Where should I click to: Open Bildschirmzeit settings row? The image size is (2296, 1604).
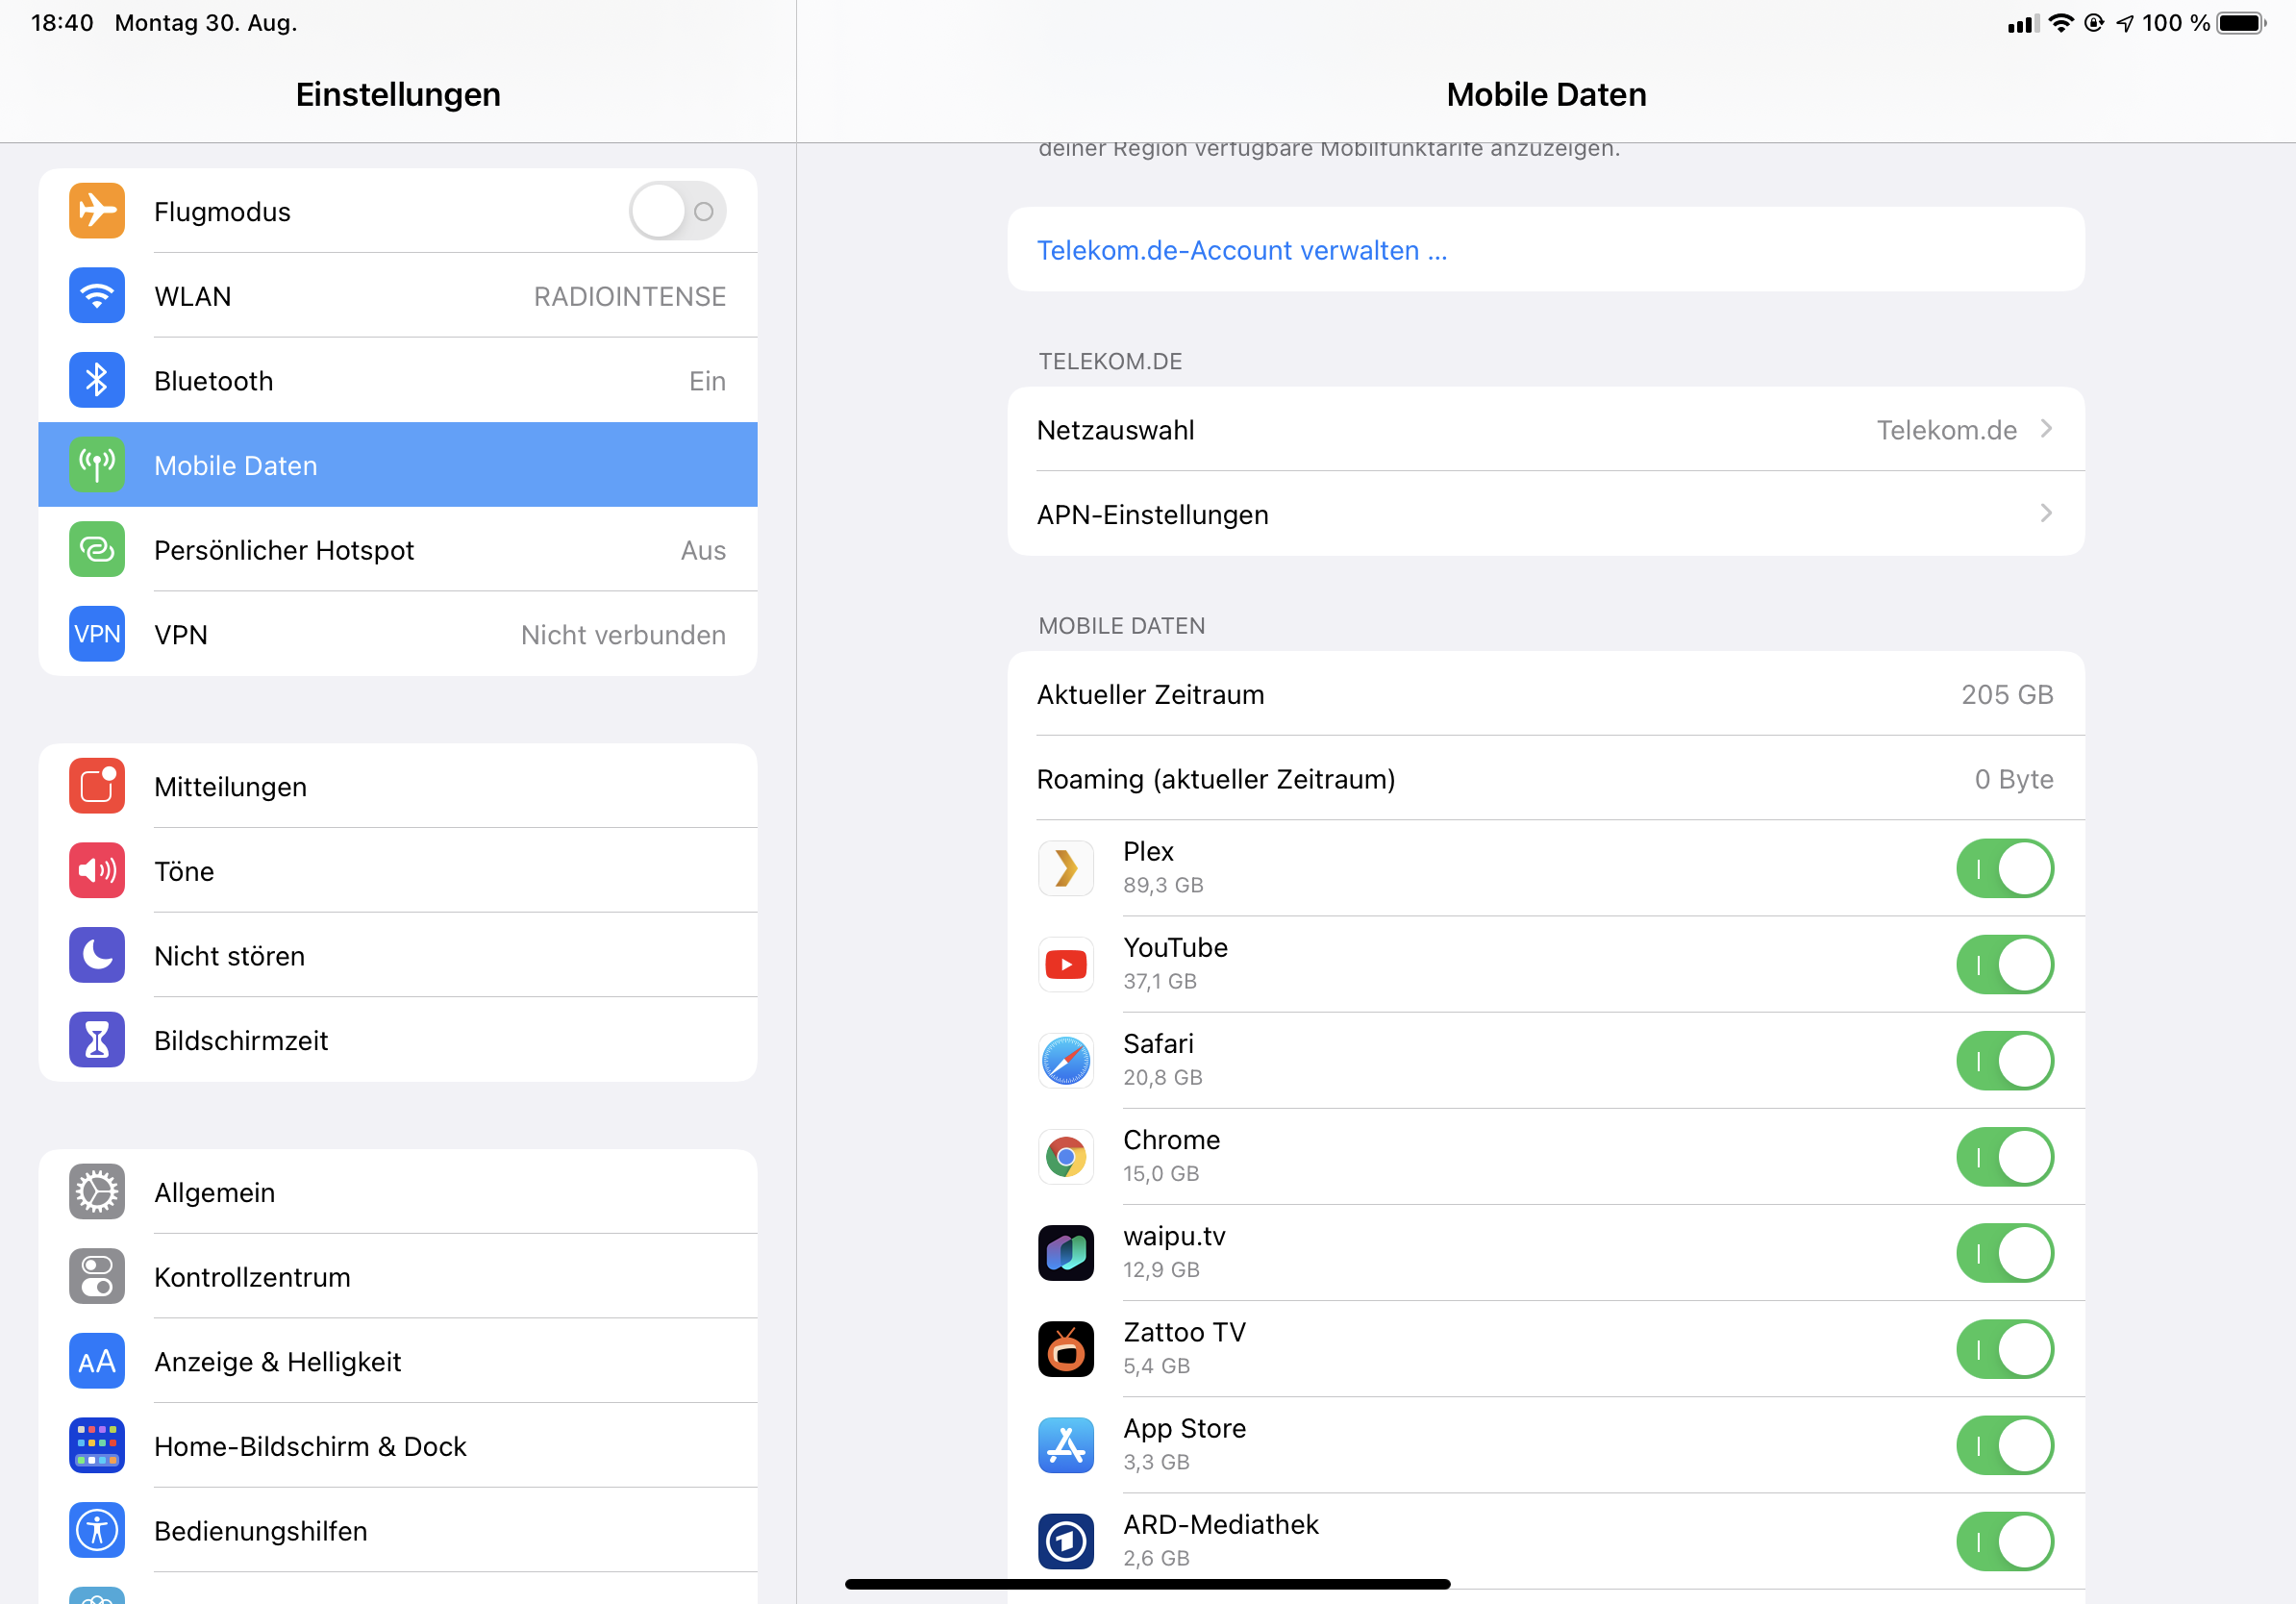click(x=398, y=1040)
